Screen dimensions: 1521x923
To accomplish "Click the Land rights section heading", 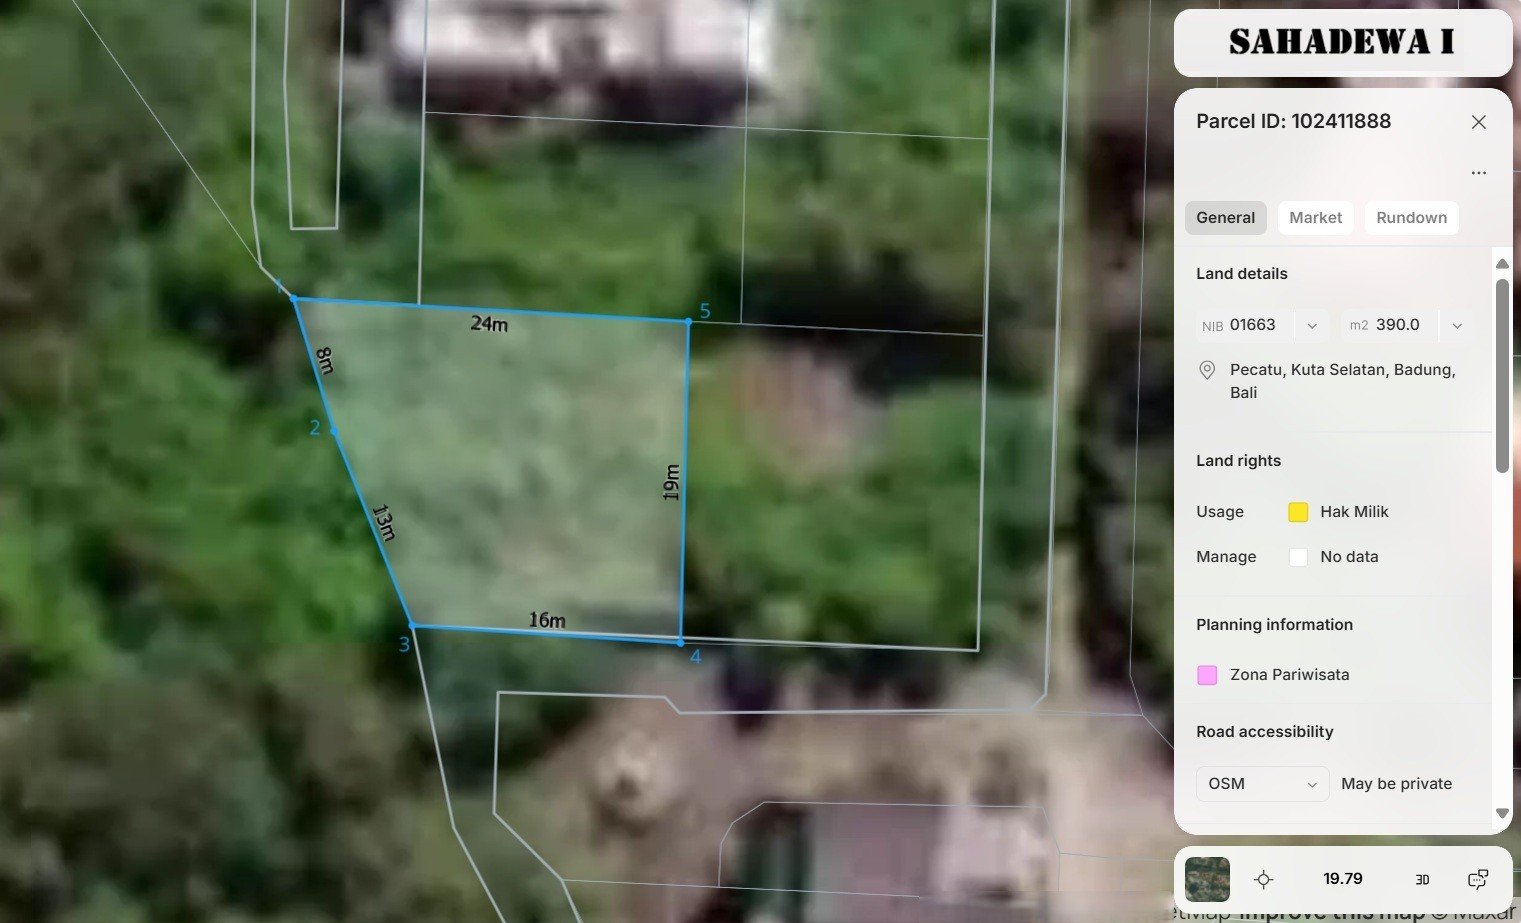I will (x=1238, y=461).
